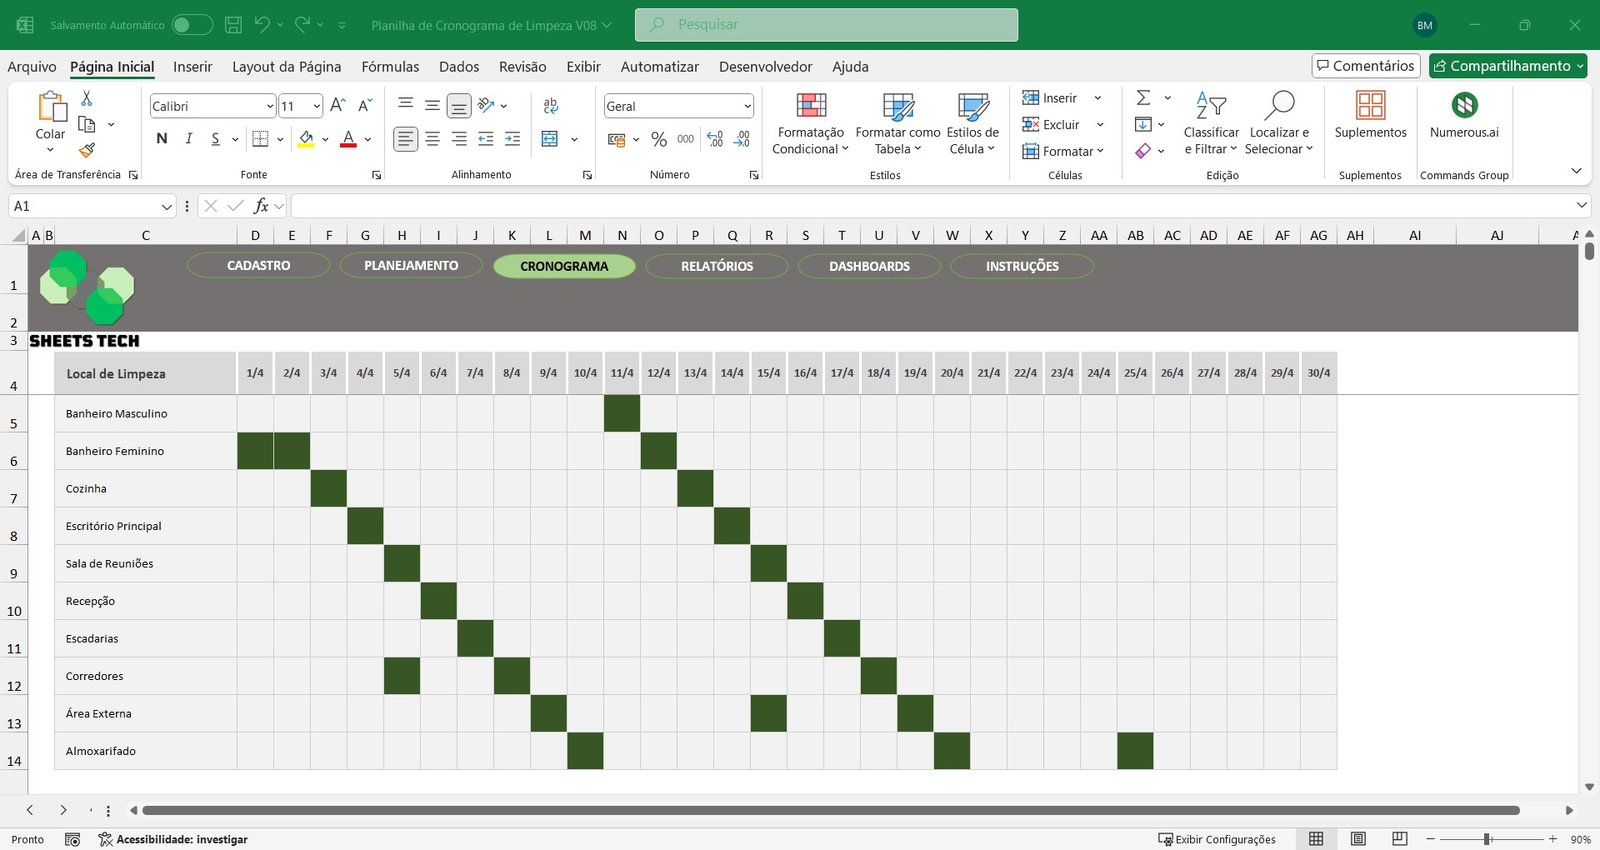Toggle Salvamento Automático switch
1600x850 pixels.
[x=192, y=25]
